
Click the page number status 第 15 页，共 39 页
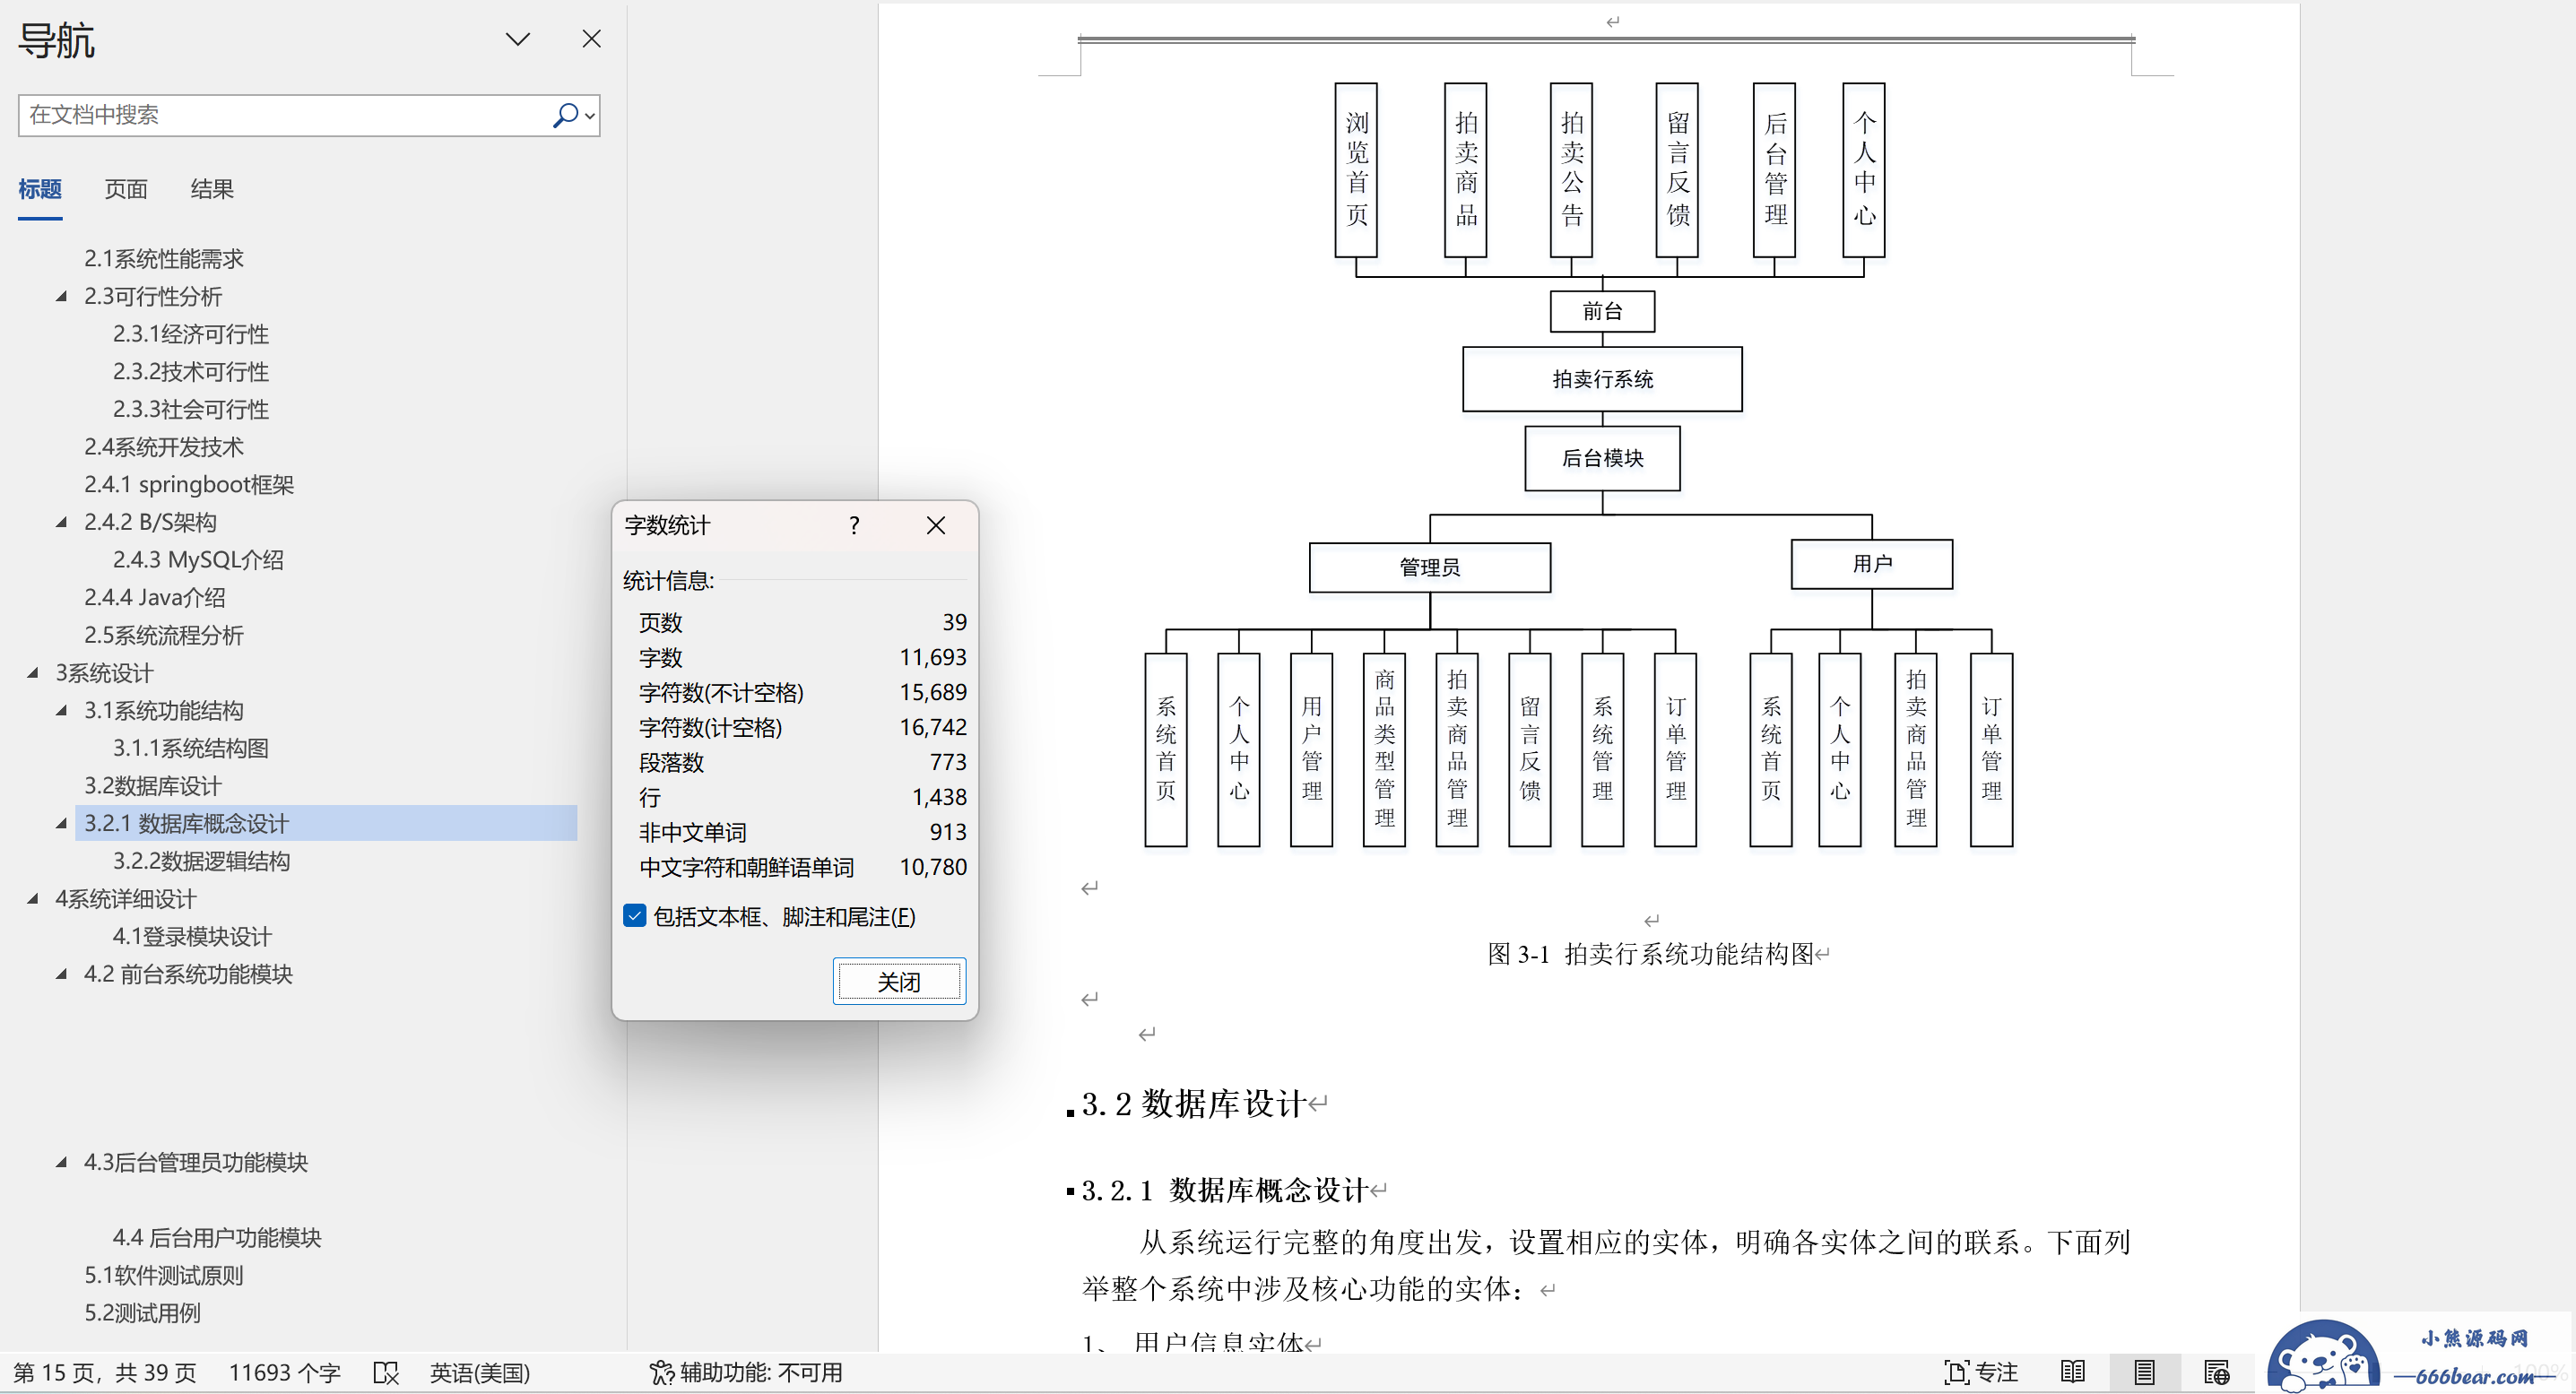pos(105,1373)
